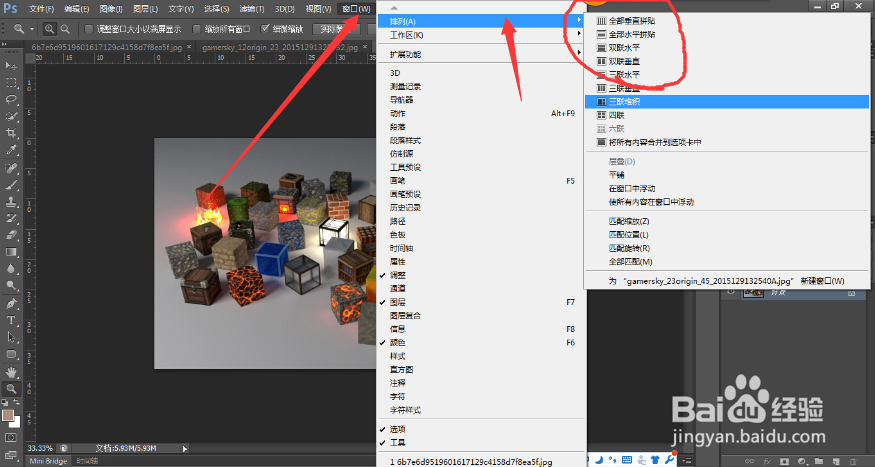Choose 三联堆积 arrangement
This screenshot has width=875, height=467.
(726, 102)
